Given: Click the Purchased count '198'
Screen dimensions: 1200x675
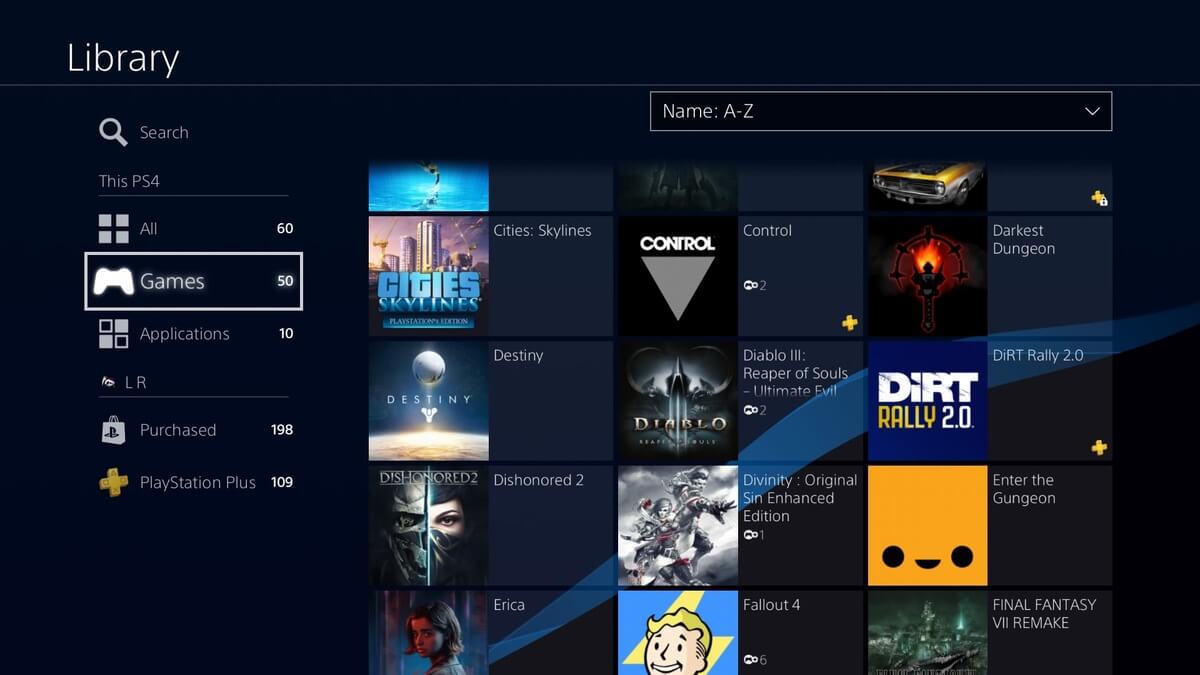Looking at the screenshot, I should point(282,430).
